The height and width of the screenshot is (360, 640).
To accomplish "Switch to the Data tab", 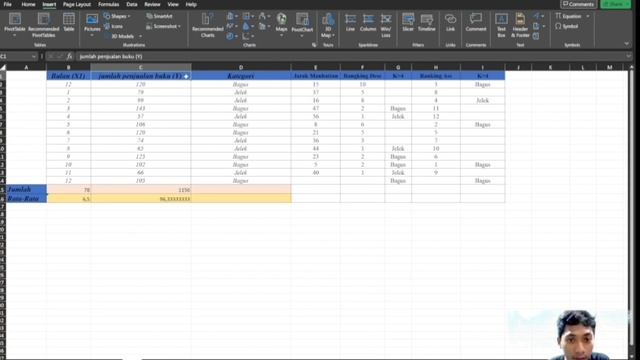I will click(x=131, y=4).
